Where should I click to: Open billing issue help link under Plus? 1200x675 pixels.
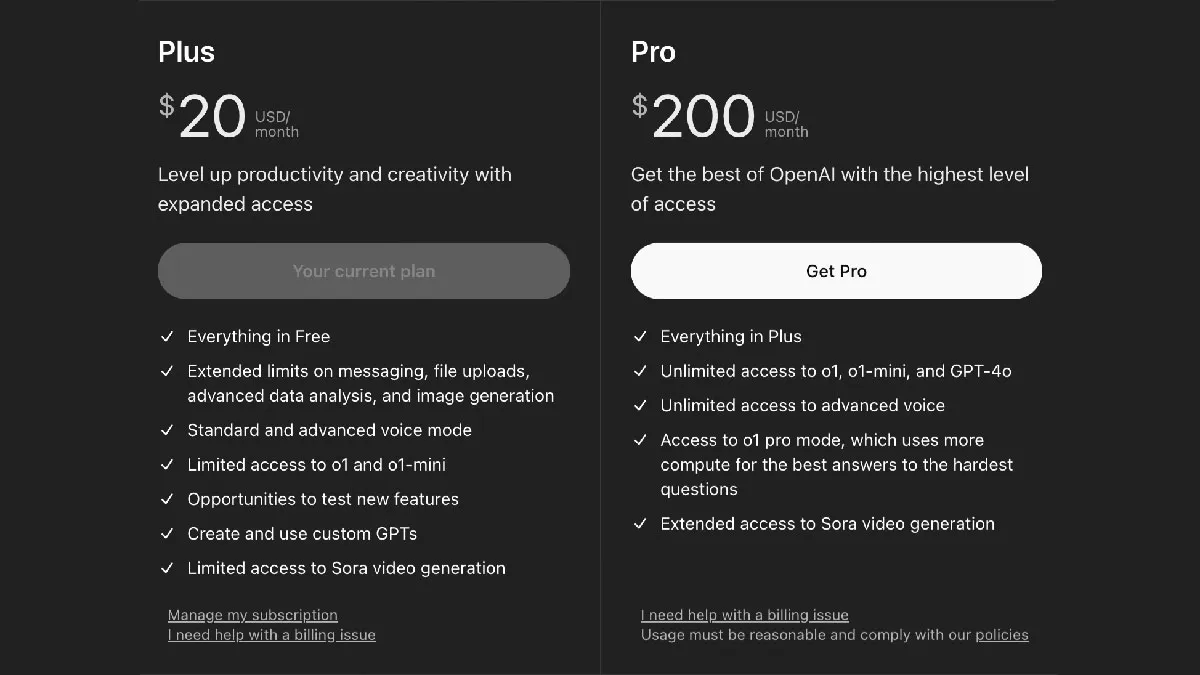tap(272, 635)
